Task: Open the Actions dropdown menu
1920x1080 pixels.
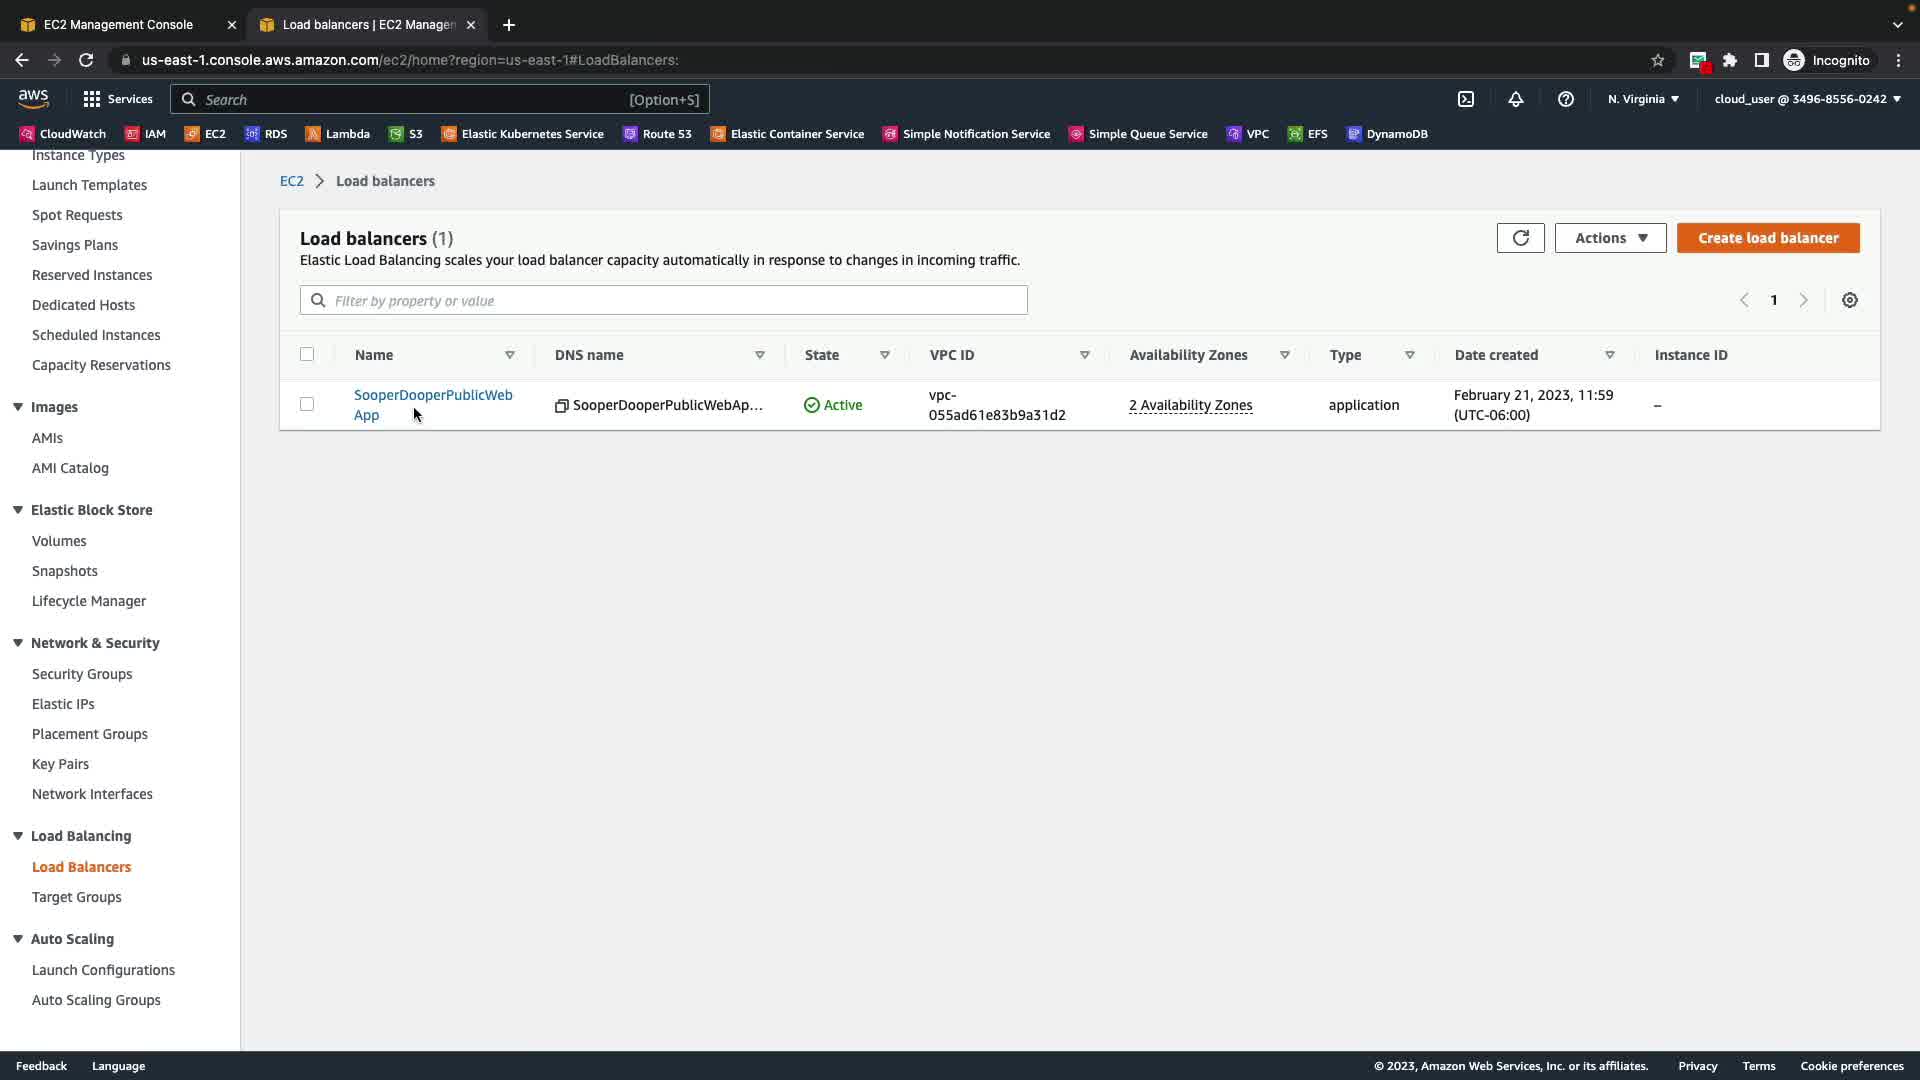Action: 1610,238
